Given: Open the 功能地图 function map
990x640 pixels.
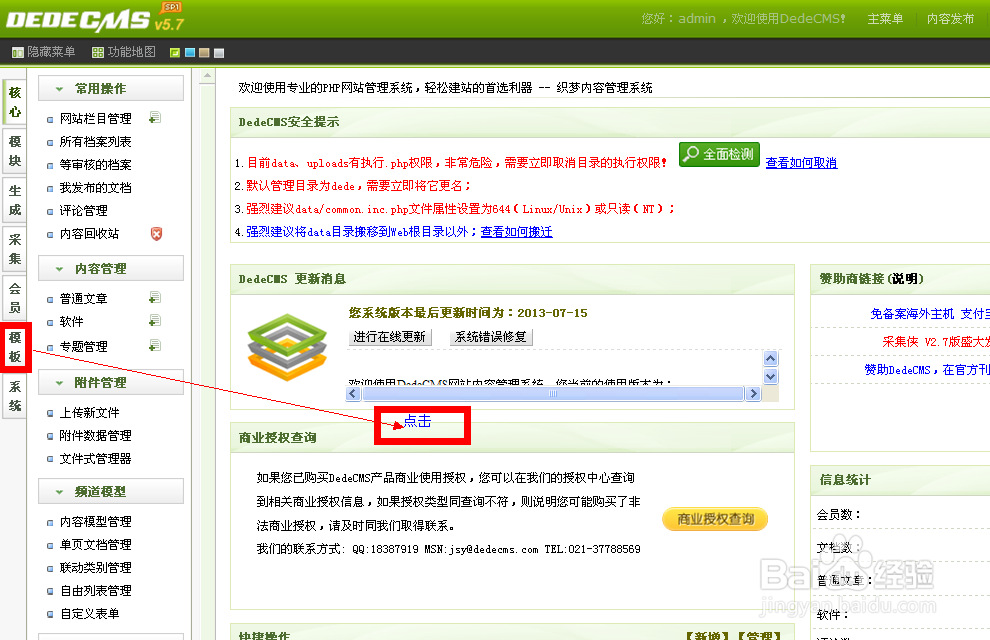Looking at the screenshot, I should point(124,52).
